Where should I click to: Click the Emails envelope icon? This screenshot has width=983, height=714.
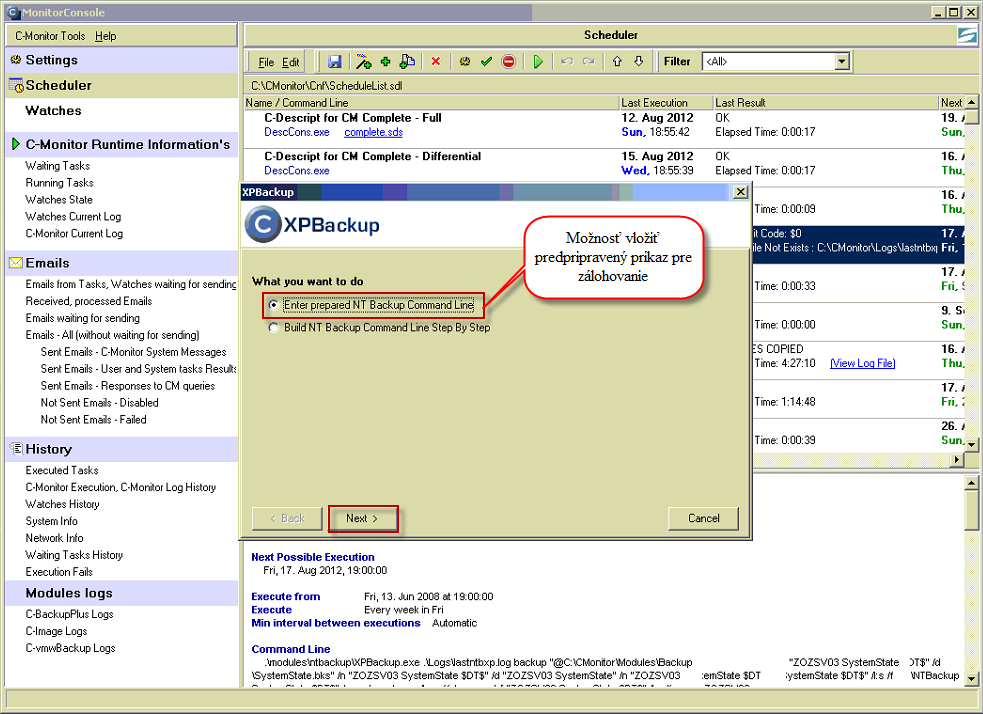(16, 263)
